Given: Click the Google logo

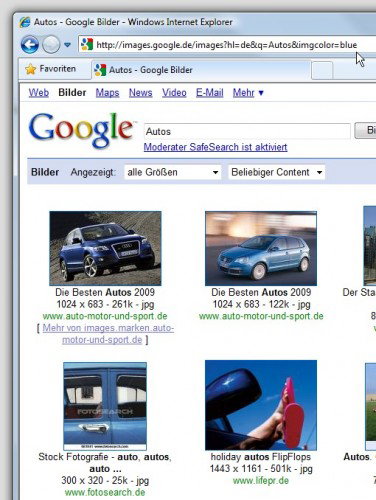Looking at the screenshot, I should (82, 130).
